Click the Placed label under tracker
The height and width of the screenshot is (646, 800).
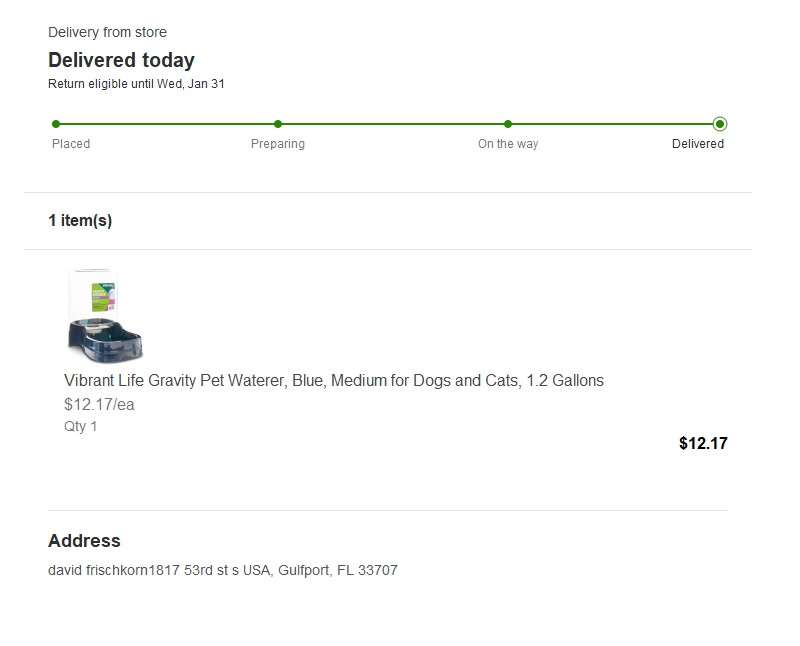[71, 144]
